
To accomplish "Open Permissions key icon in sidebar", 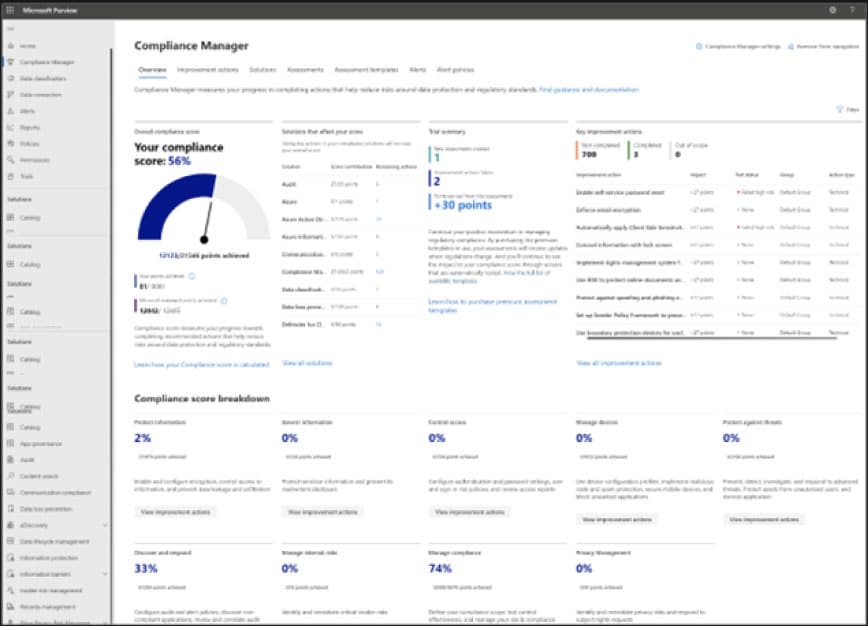I will [x=11, y=160].
